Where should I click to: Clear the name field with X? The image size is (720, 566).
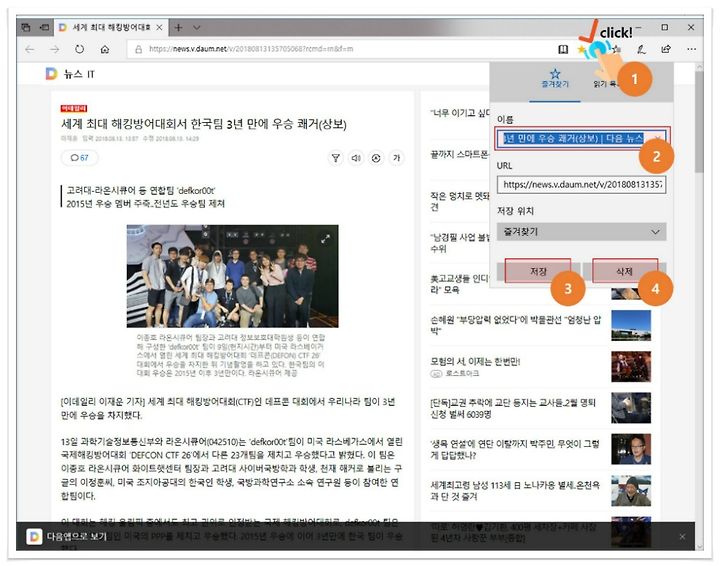pyautogui.click(x=658, y=138)
